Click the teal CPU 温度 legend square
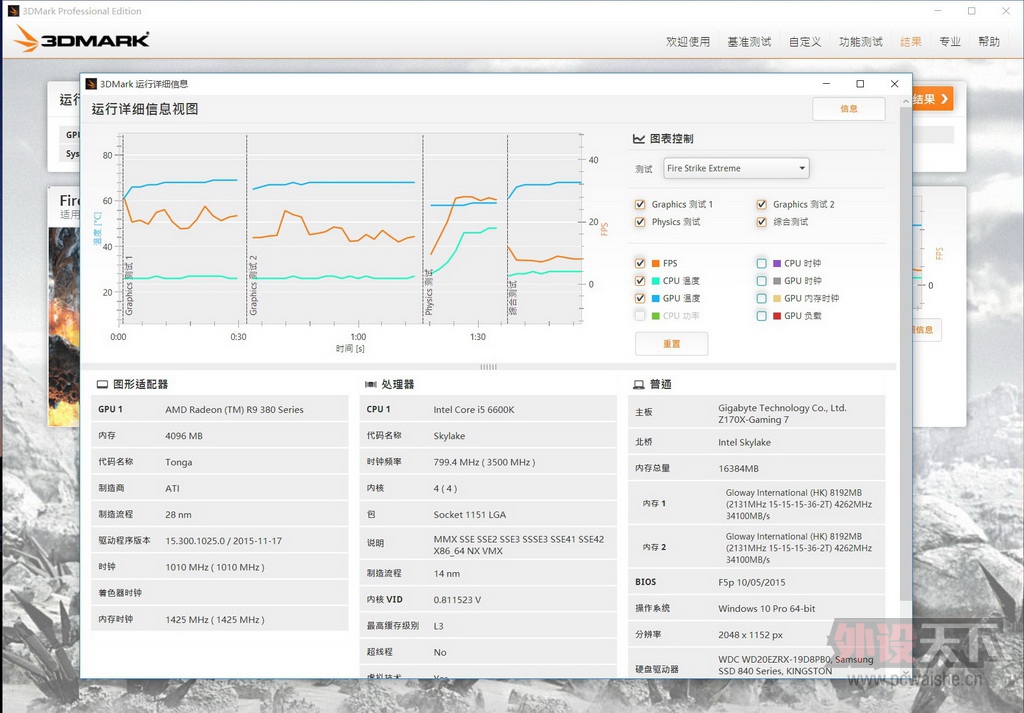Viewport: 1024px width, 713px height. 656,281
